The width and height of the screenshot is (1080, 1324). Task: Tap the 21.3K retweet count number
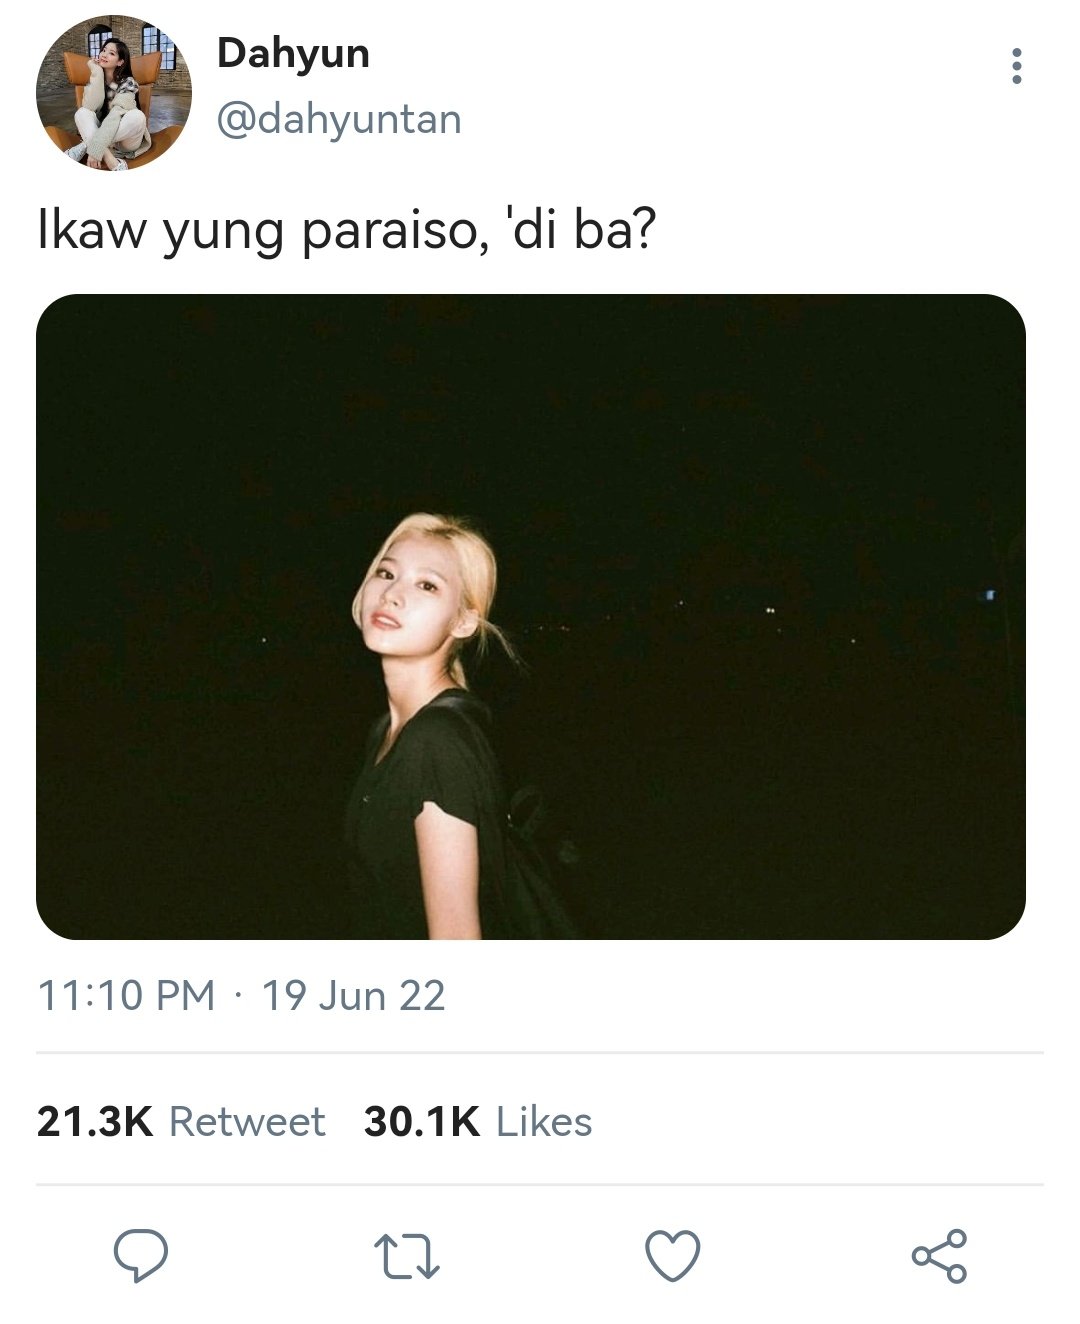pyautogui.click(x=95, y=1122)
